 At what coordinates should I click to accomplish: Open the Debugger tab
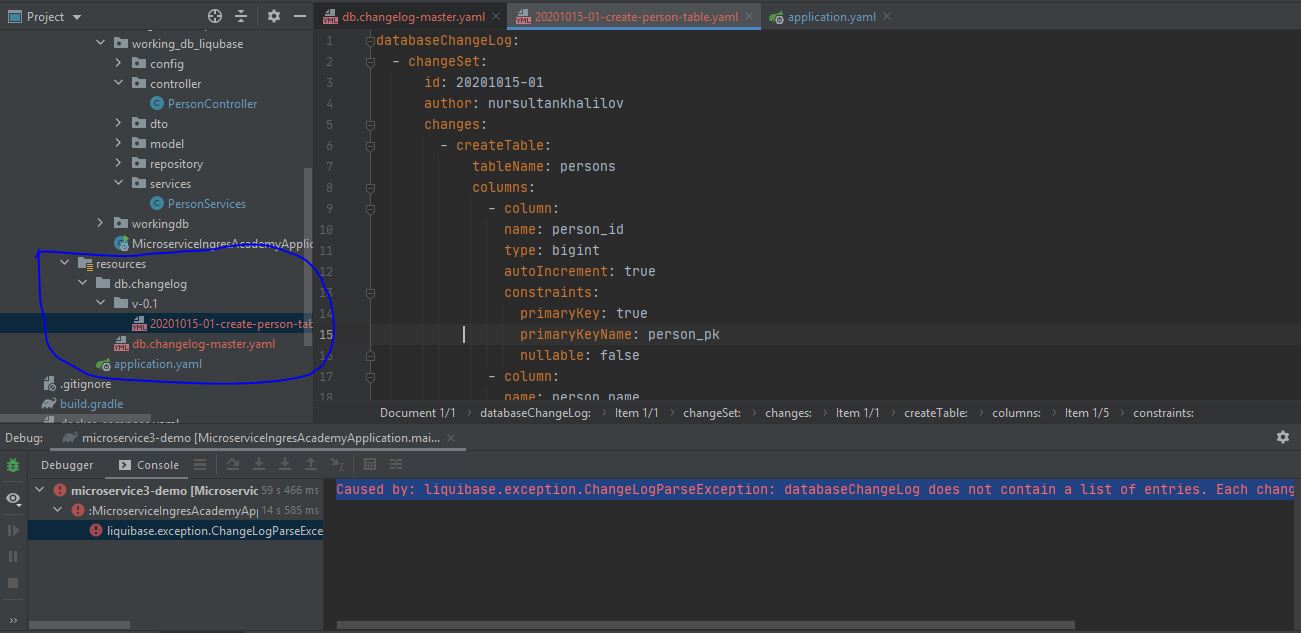(67, 465)
